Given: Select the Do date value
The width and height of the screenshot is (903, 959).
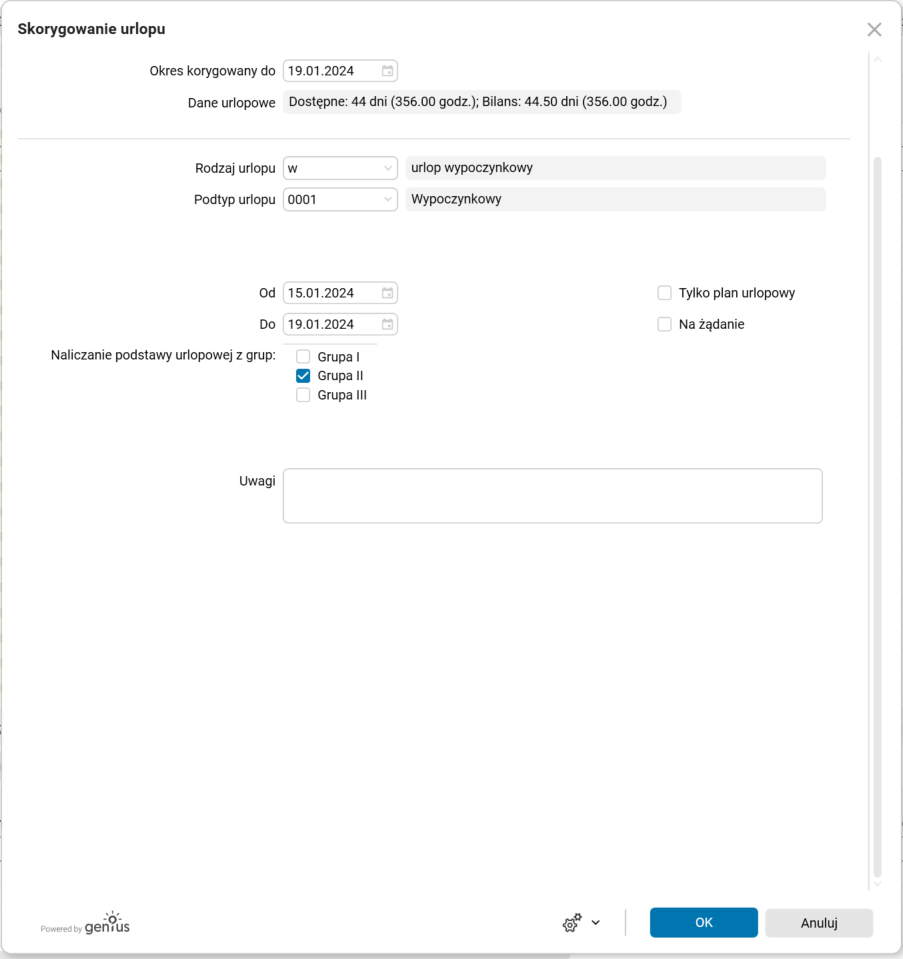Looking at the screenshot, I should coord(320,323).
